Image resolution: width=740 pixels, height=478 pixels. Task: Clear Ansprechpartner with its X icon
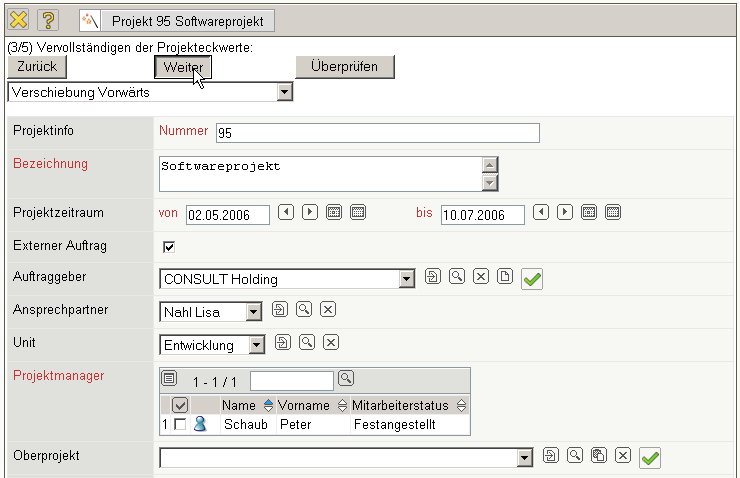tap(329, 309)
